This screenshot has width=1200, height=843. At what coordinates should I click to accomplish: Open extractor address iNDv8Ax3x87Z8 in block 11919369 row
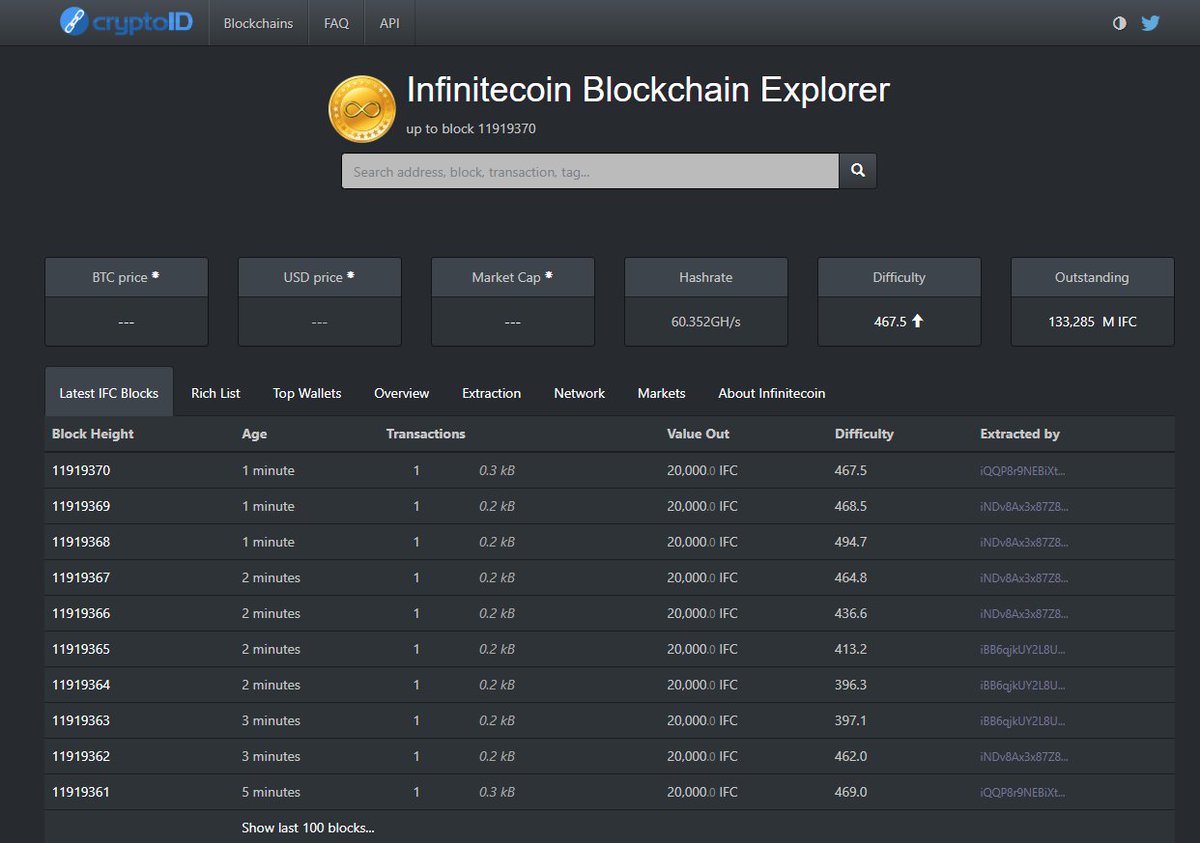point(1024,507)
